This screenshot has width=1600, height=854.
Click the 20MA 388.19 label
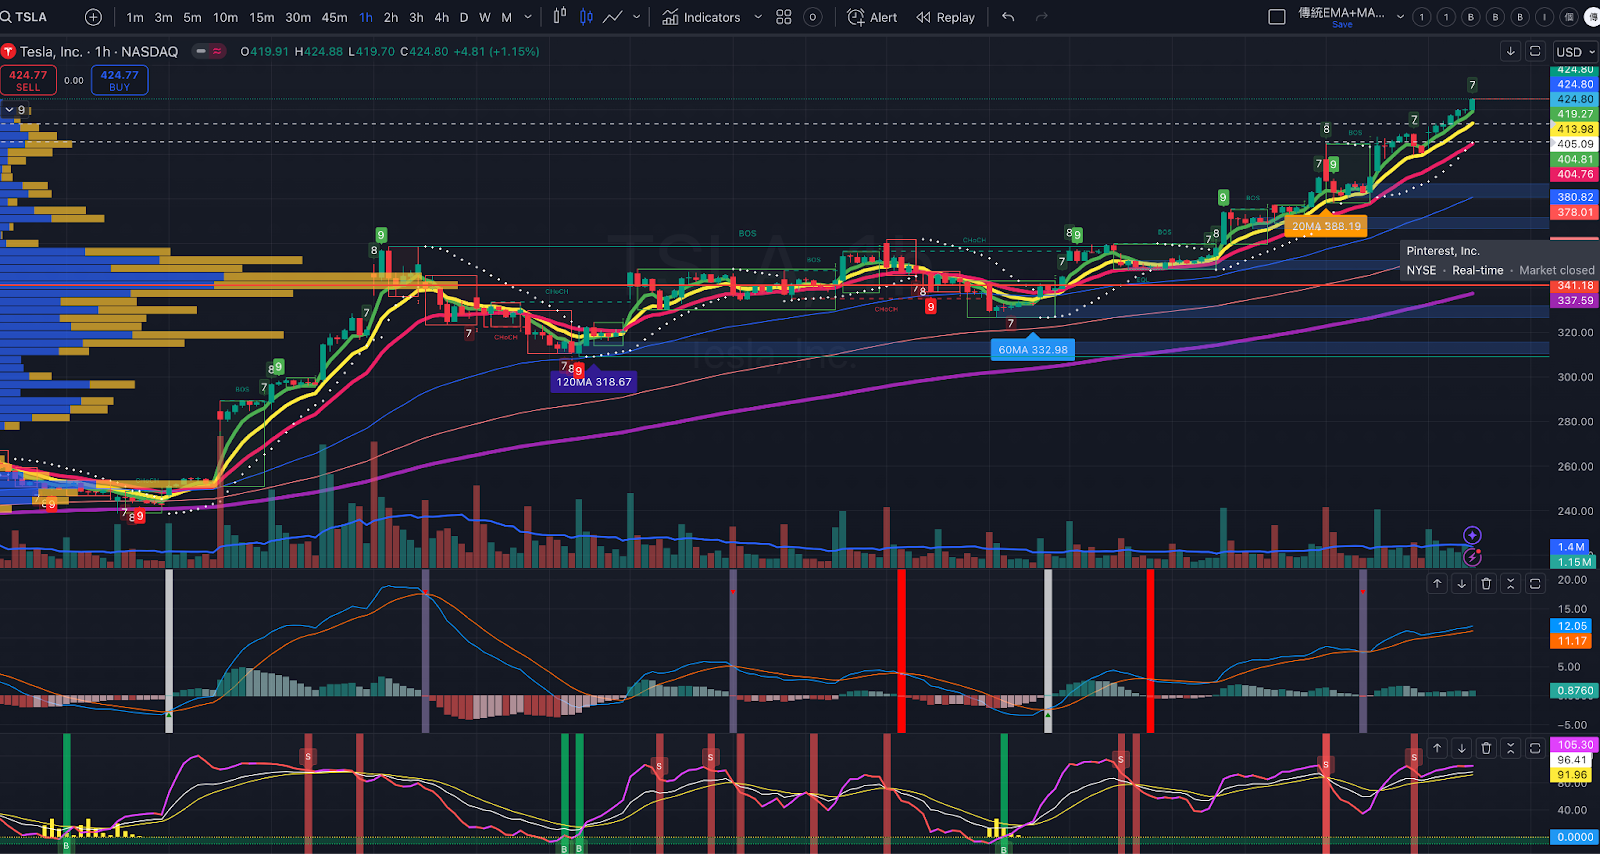click(1326, 226)
